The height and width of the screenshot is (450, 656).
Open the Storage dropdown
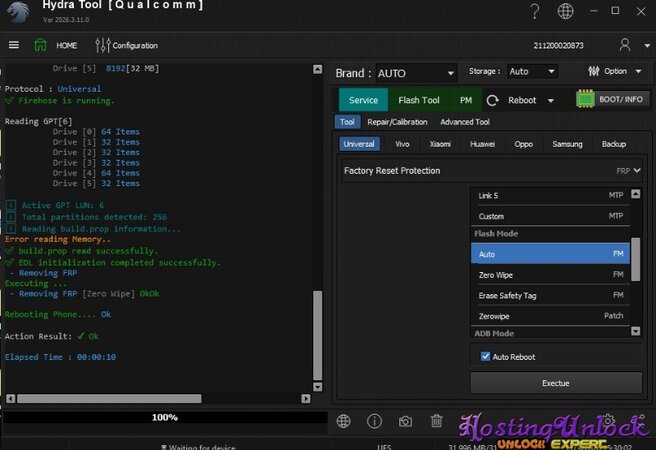pos(532,72)
